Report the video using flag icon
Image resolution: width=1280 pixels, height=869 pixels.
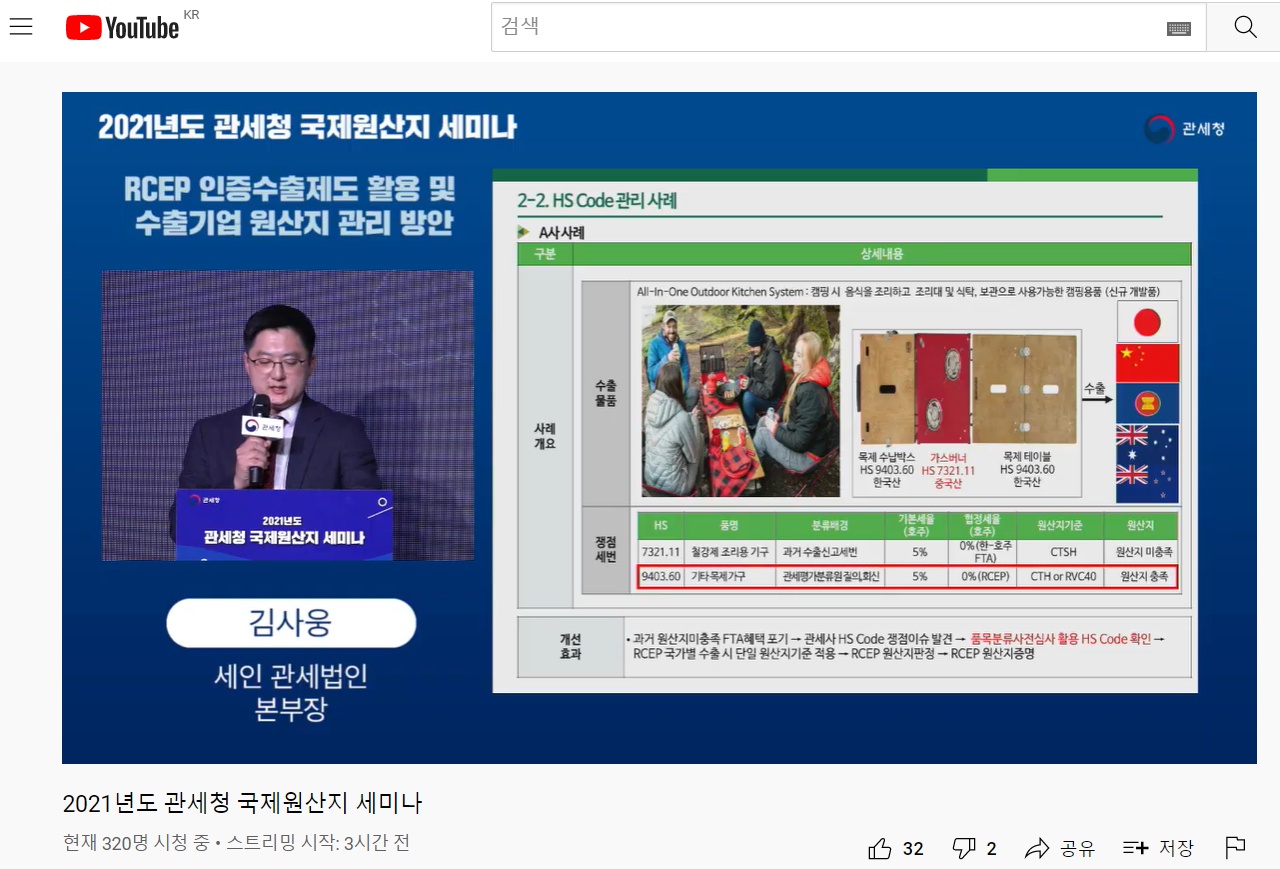[1235, 848]
